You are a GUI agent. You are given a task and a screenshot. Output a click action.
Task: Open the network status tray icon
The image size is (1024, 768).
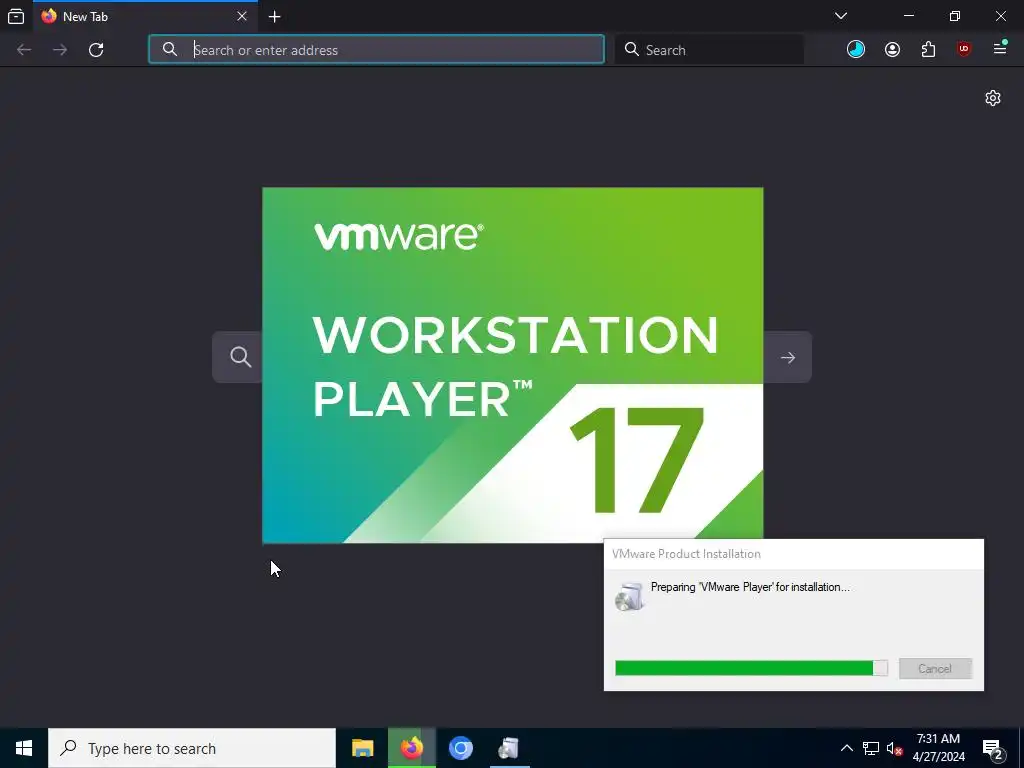point(871,748)
